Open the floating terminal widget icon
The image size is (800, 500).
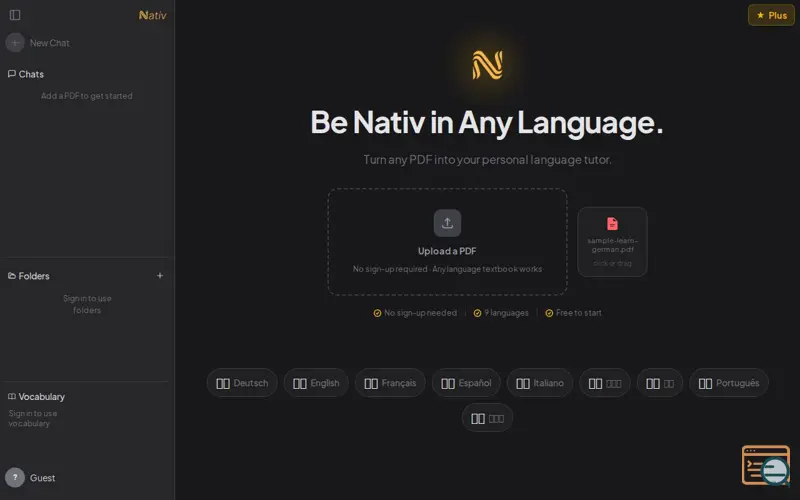pyautogui.click(x=766, y=465)
